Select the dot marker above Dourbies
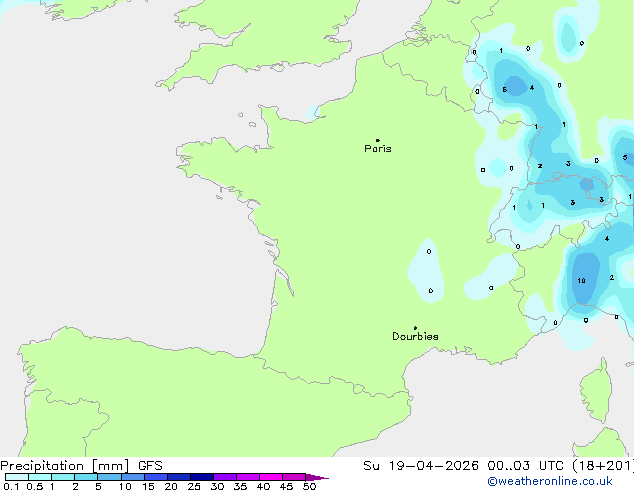The image size is (634, 490). [x=415, y=328]
